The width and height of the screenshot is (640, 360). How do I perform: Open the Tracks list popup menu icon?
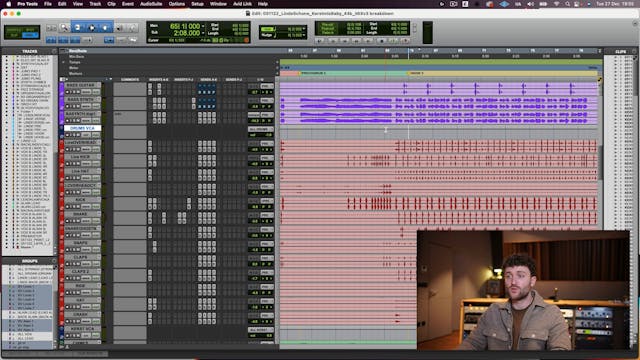pos(54,51)
